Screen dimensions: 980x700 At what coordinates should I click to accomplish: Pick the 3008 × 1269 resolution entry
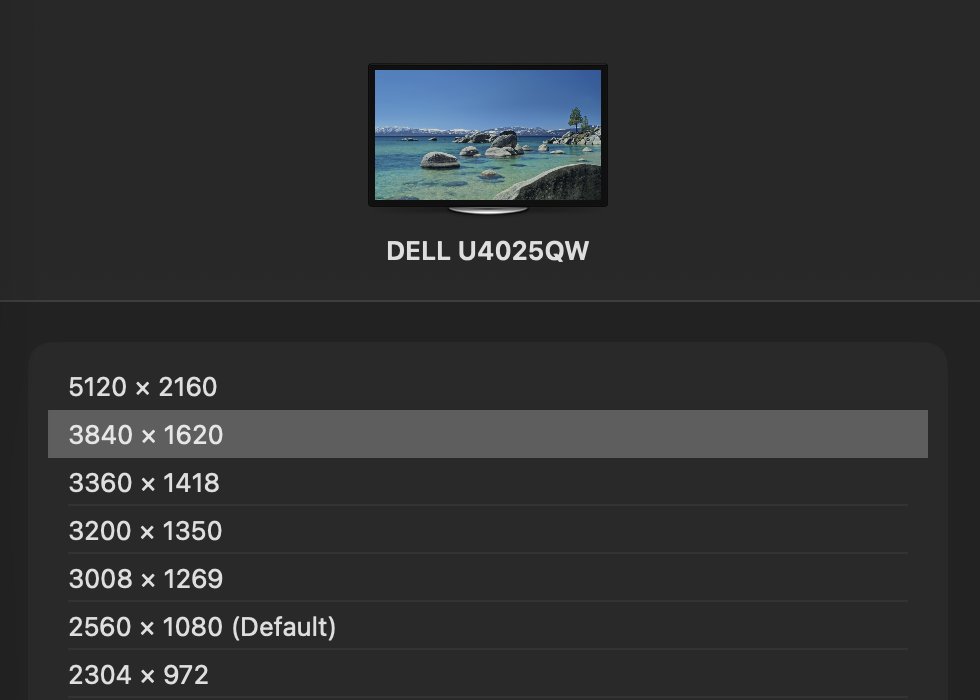click(145, 579)
